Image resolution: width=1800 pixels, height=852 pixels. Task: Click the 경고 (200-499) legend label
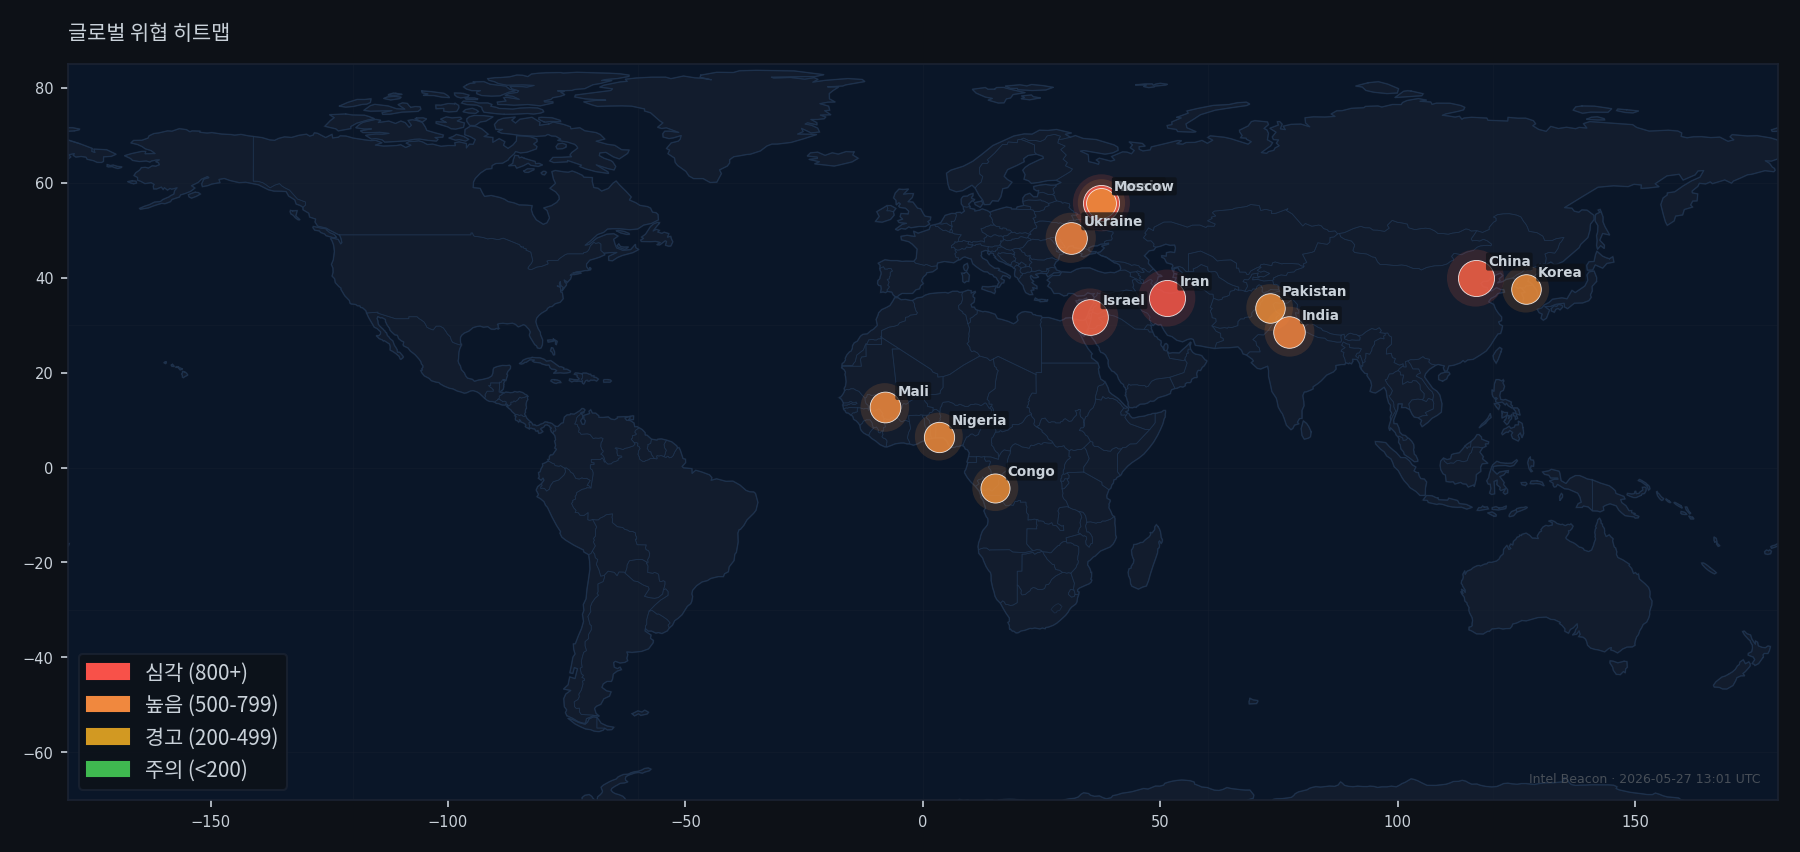[x=212, y=737]
